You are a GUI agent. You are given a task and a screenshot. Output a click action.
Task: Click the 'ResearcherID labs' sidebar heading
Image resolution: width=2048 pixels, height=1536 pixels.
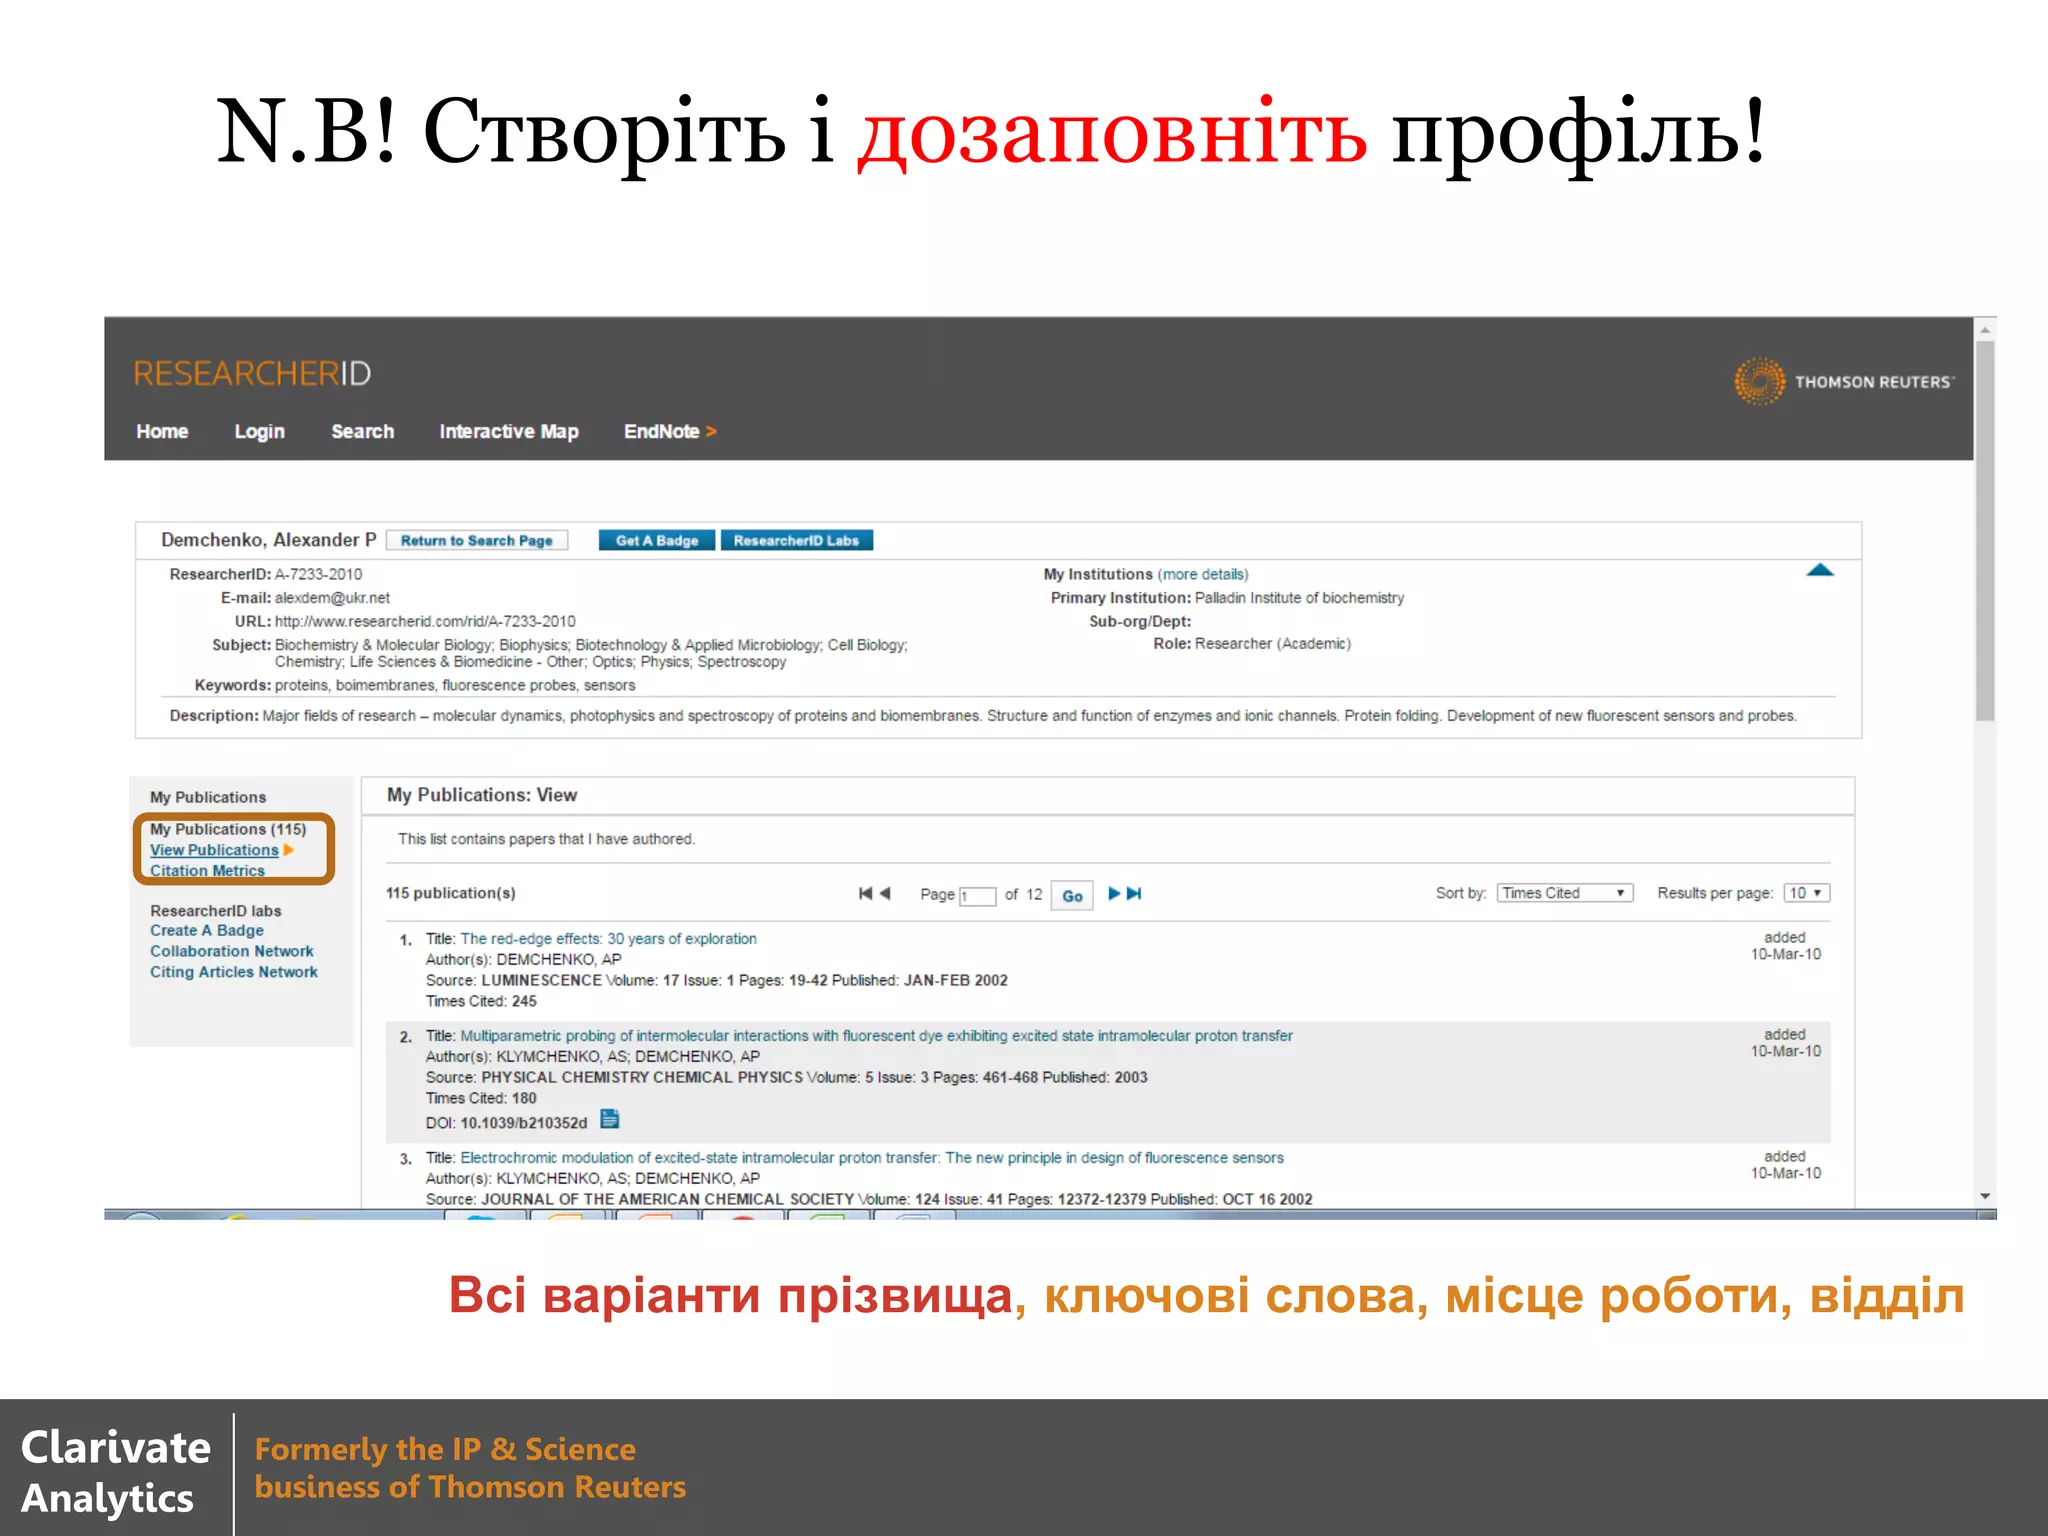pyautogui.click(x=216, y=911)
